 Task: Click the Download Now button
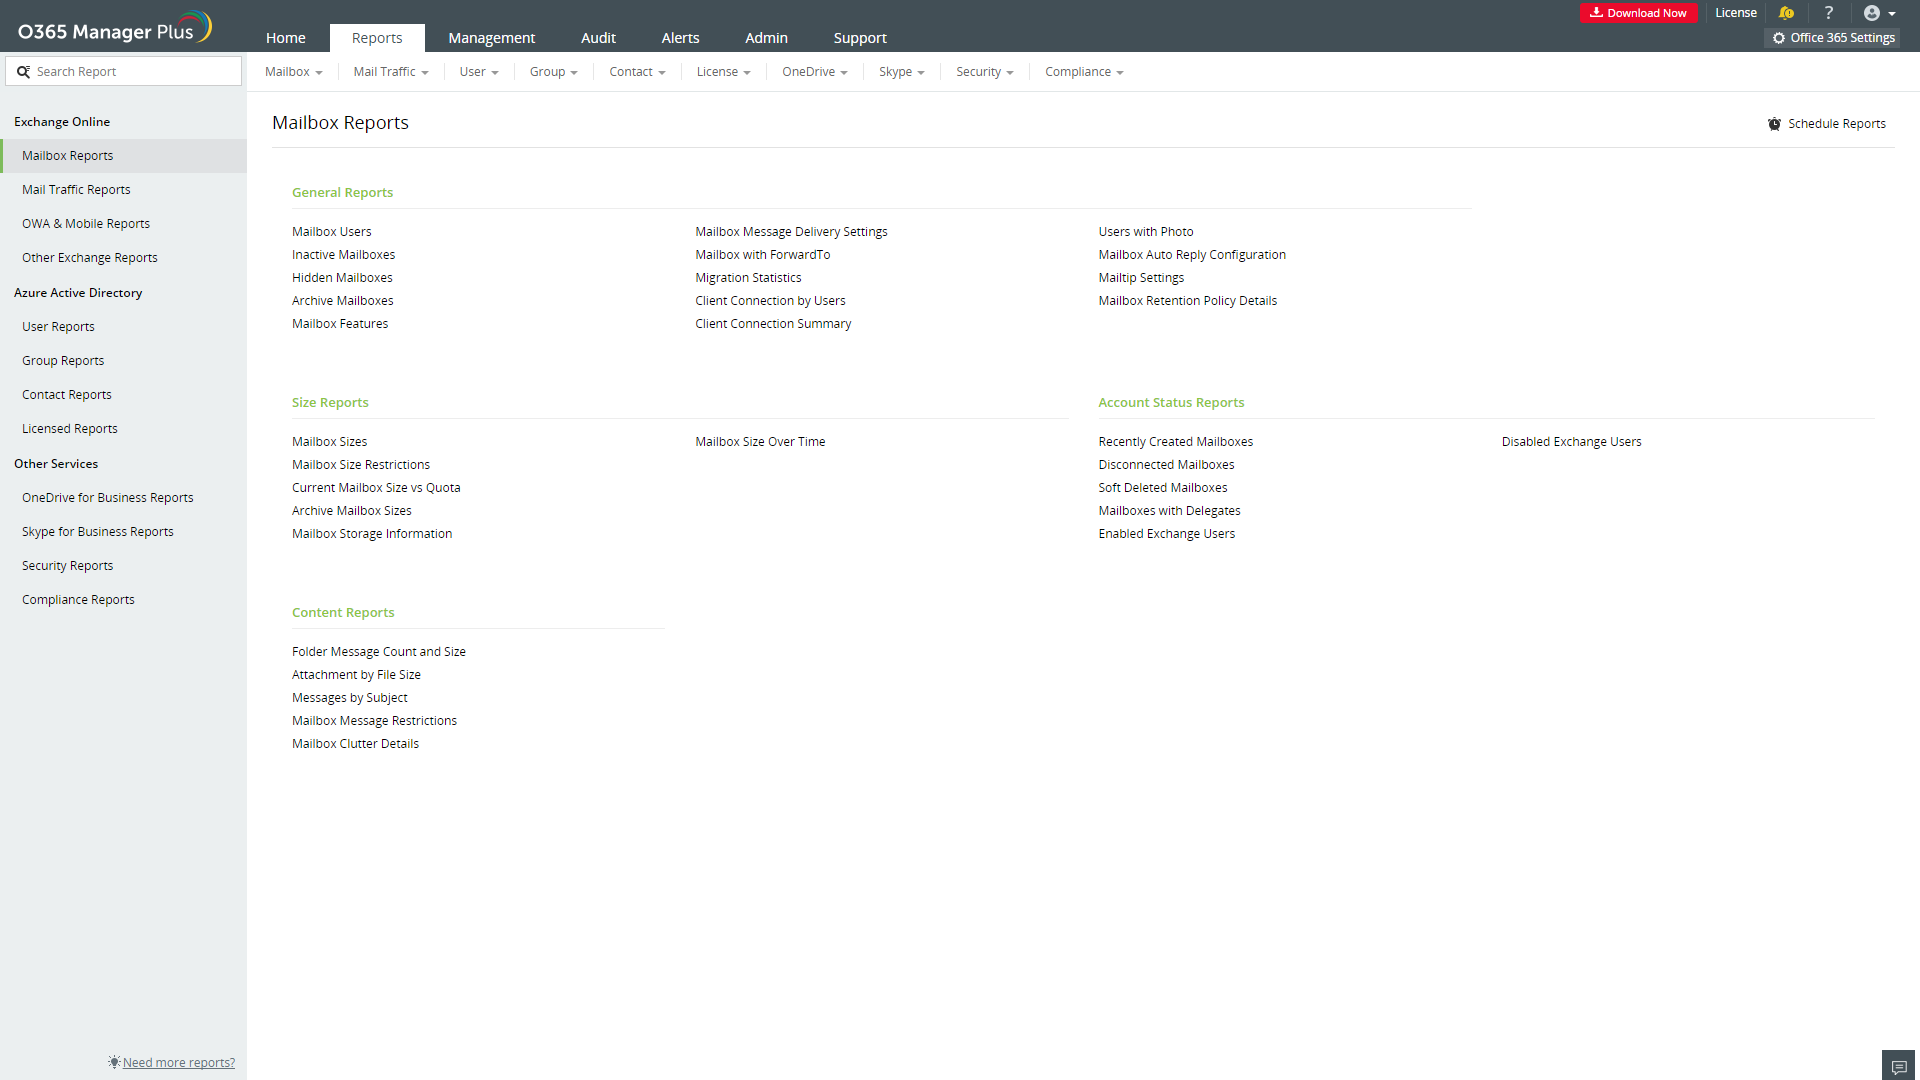tap(1637, 13)
